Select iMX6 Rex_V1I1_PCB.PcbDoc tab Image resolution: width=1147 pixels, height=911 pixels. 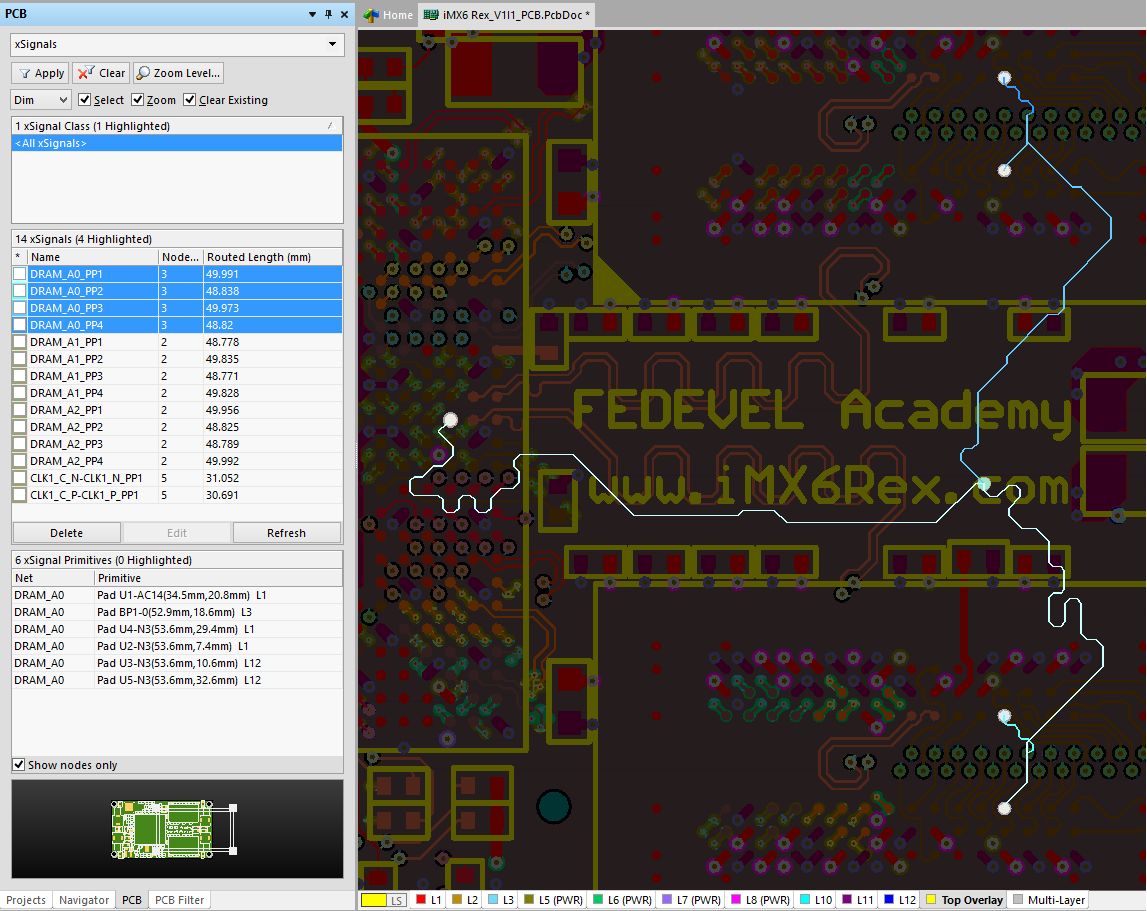(x=507, y=15)
